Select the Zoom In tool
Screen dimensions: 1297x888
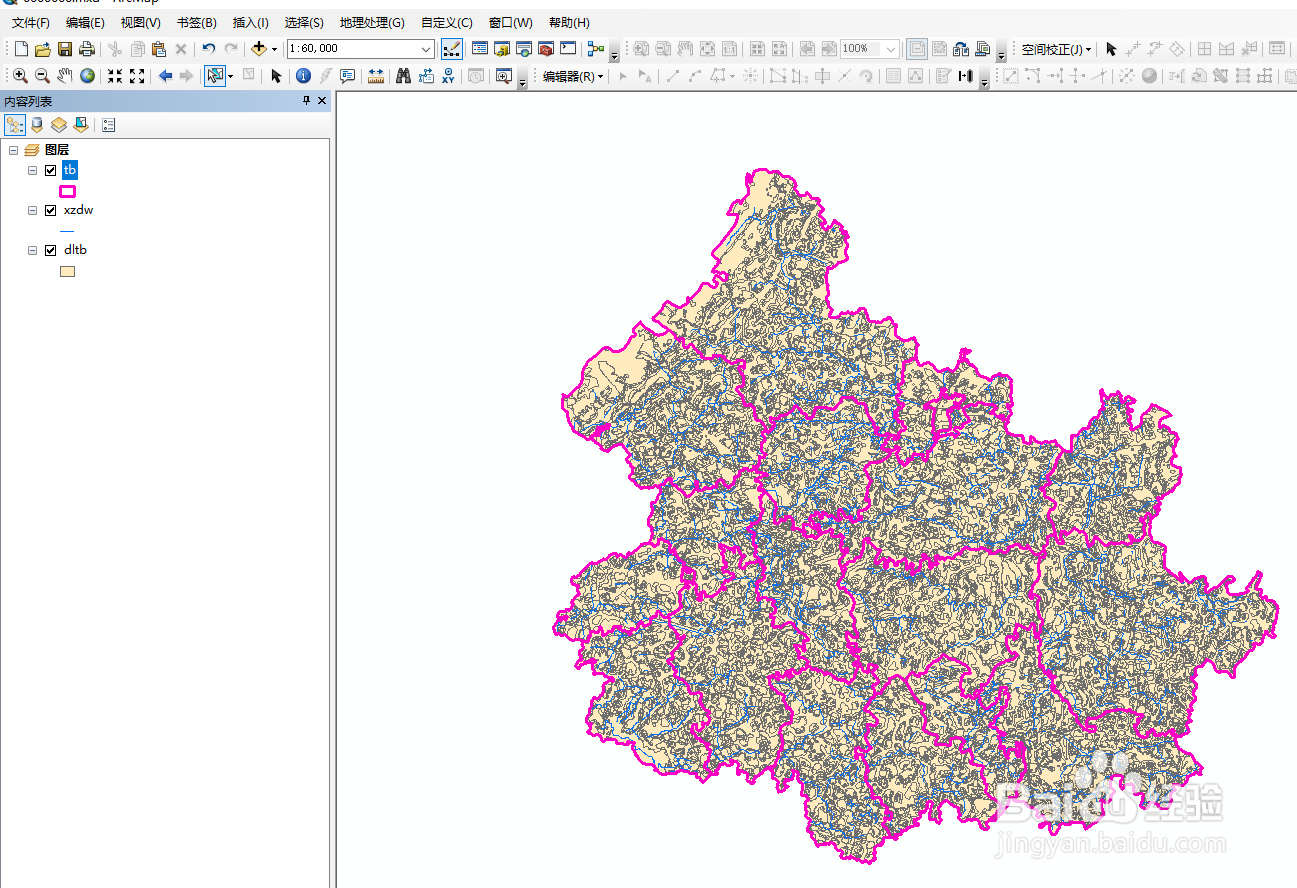pyautogui.click(x=20, y=76)
